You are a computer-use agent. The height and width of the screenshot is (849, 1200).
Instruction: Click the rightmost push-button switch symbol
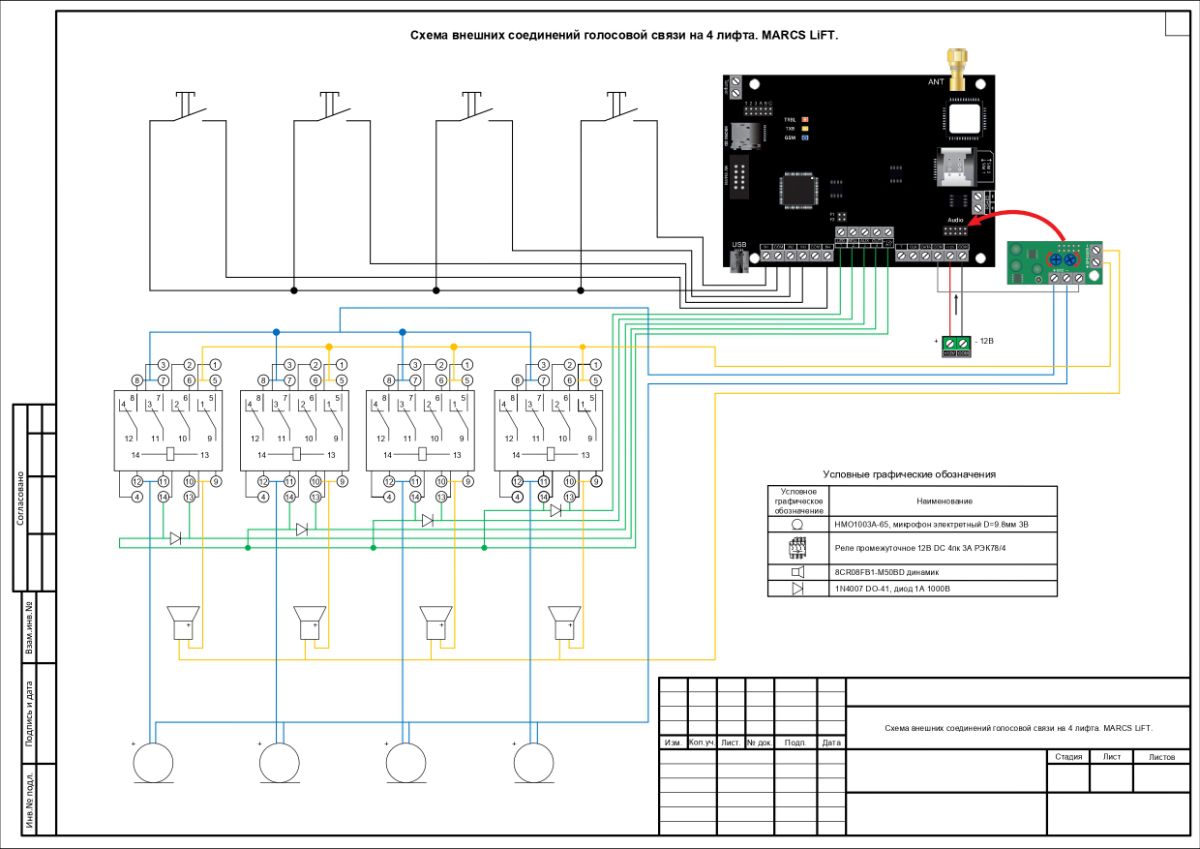617,107
